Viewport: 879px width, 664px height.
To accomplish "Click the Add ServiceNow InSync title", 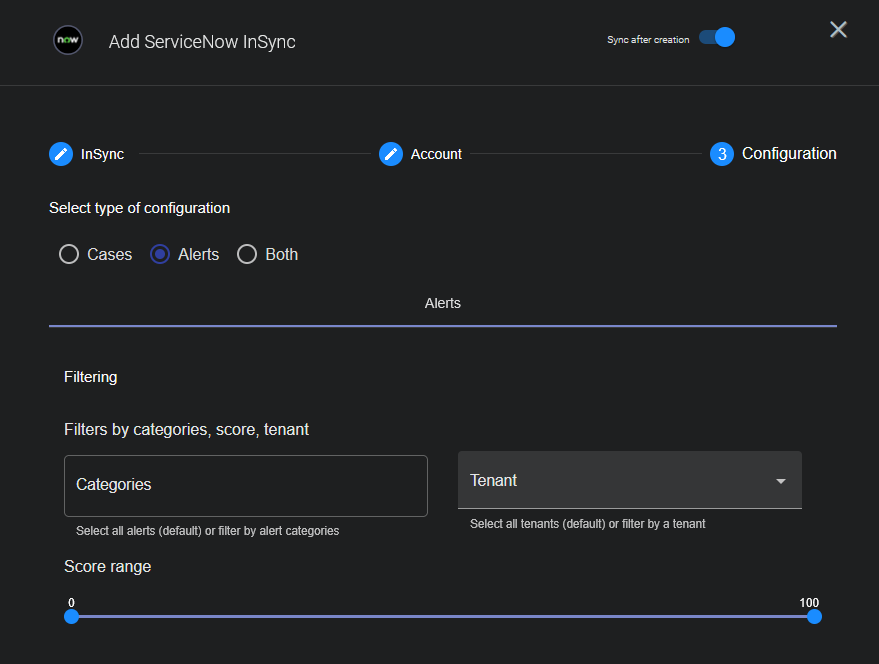I will pyautogui.click(x=202, y=42).
